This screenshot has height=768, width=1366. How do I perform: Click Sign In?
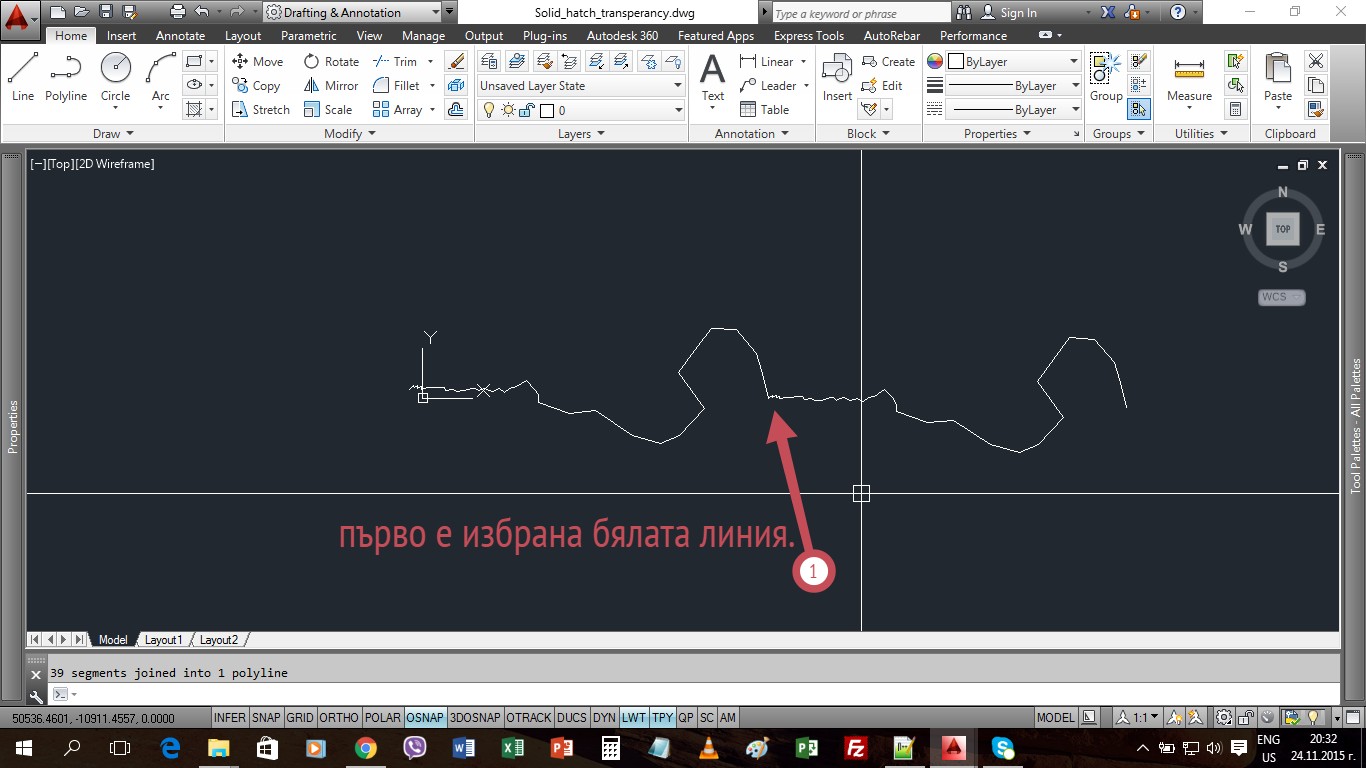(1009, 13)
